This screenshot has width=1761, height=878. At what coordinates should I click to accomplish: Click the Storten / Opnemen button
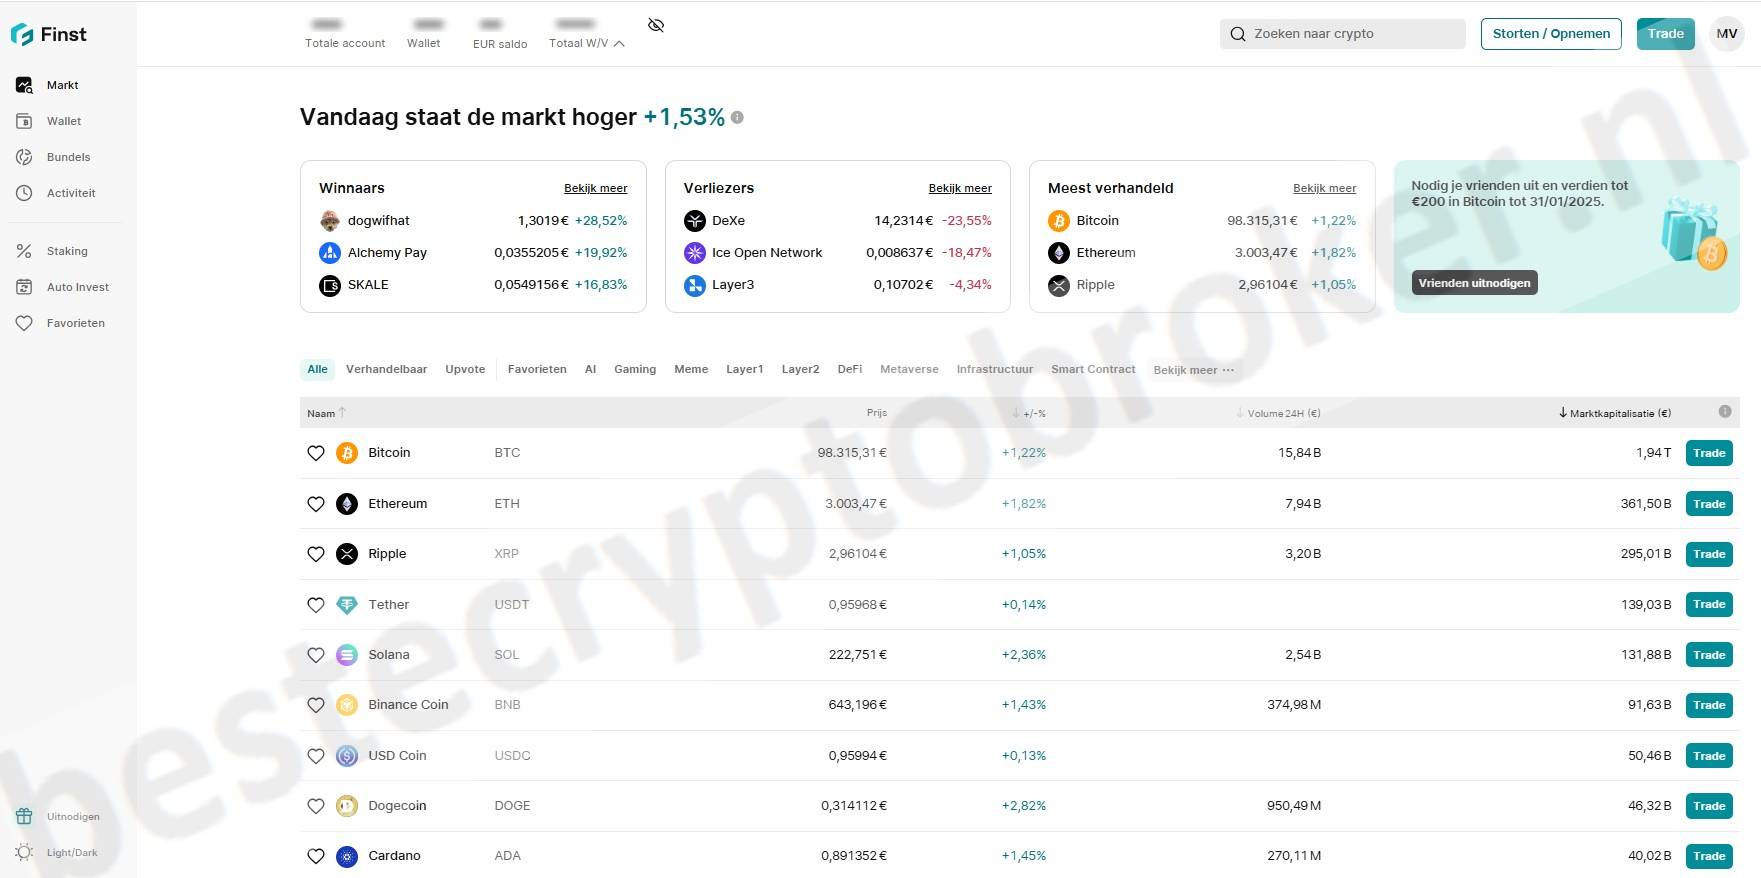click(1550, 33)
